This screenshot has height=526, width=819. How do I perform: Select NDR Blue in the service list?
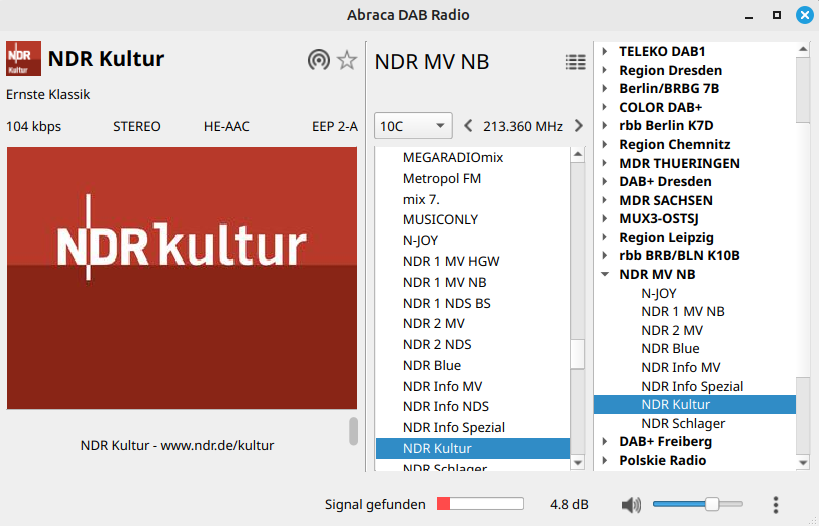[x=432, y=365]
